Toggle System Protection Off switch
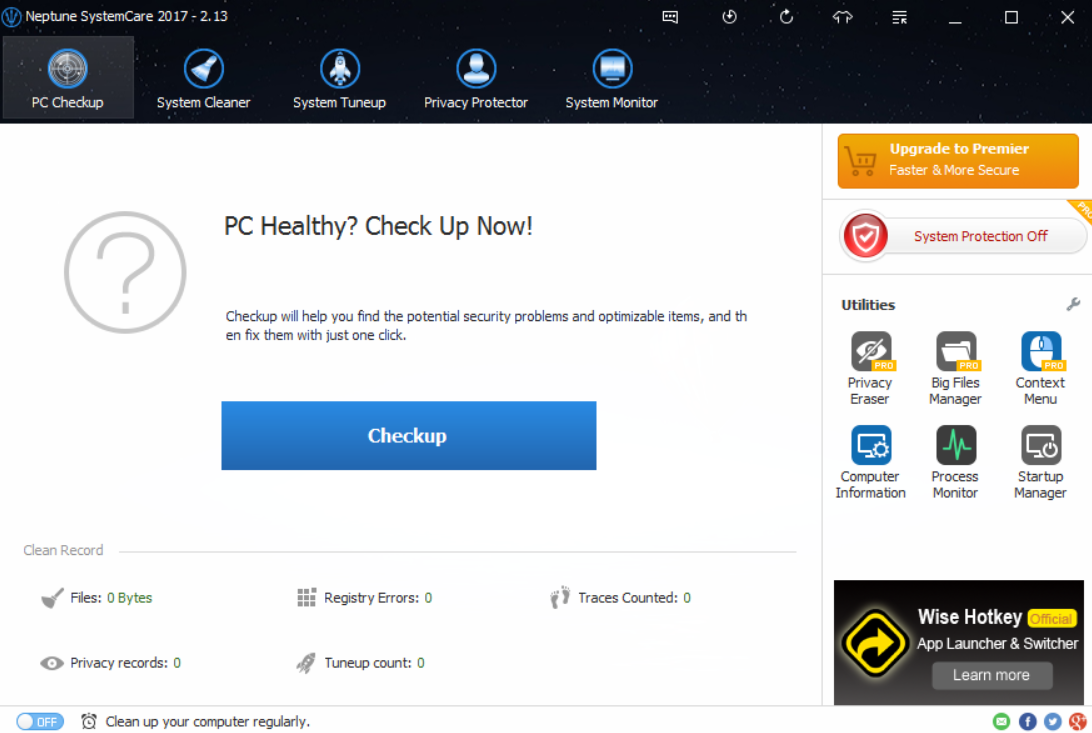The image size is (1092, 733). click(963, 236)
